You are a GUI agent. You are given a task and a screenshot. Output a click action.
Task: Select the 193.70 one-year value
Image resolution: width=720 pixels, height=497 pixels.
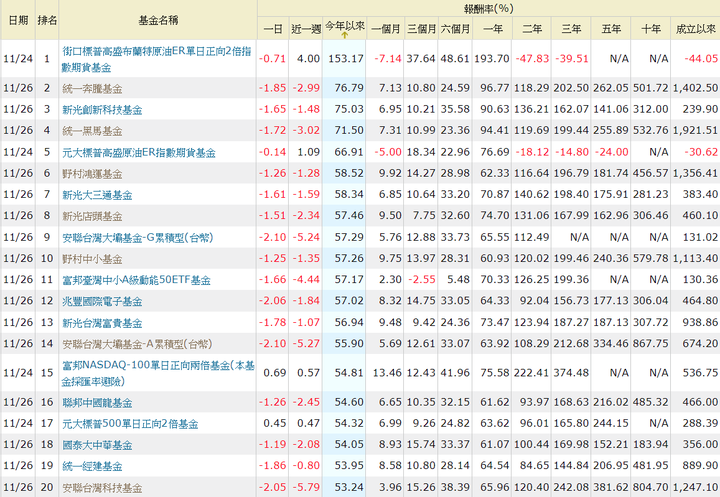pos(492,59)
